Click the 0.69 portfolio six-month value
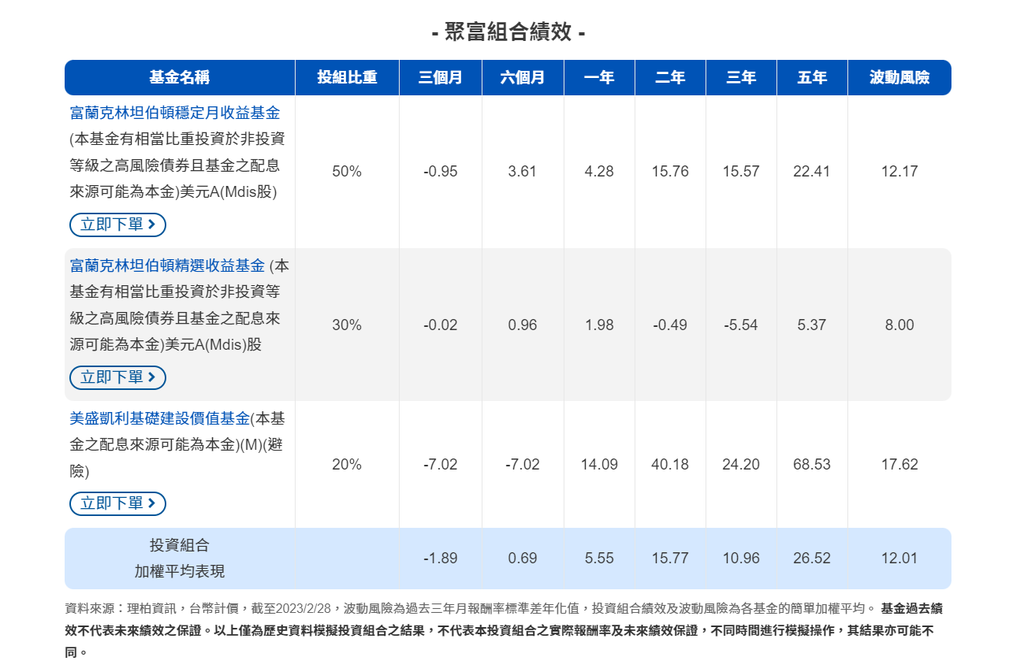 pos(522,558)
